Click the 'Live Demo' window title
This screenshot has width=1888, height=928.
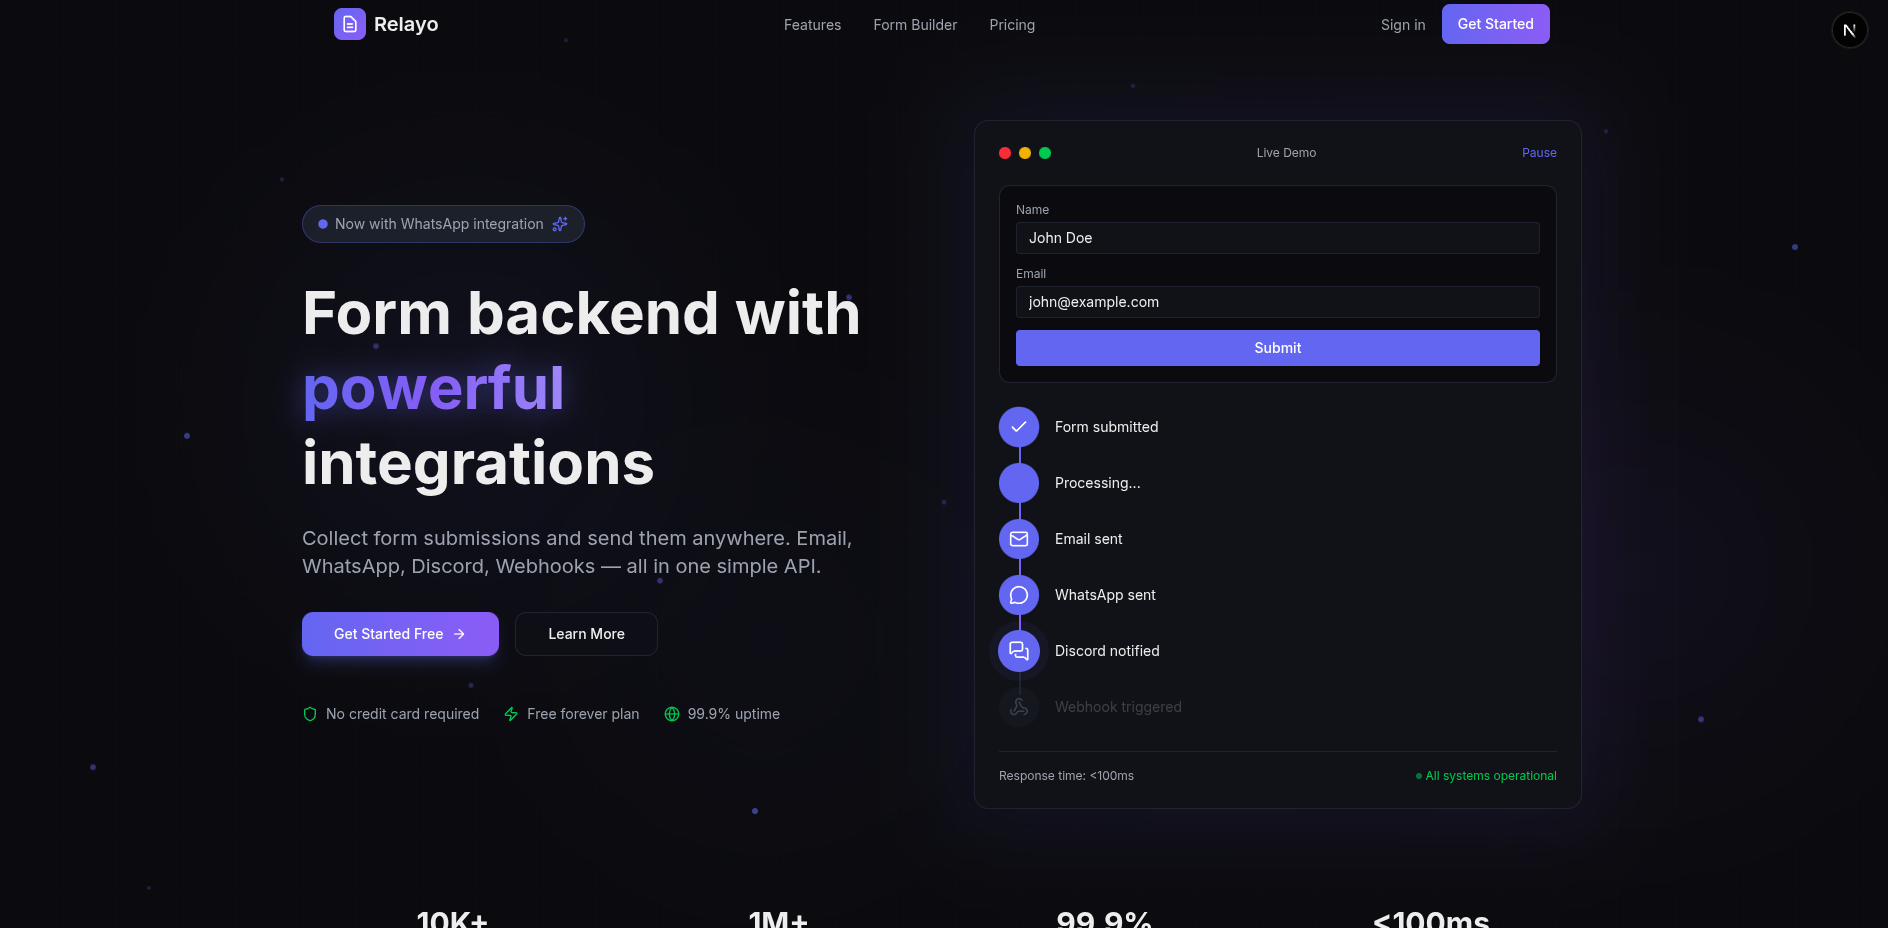coord(1286,153)
